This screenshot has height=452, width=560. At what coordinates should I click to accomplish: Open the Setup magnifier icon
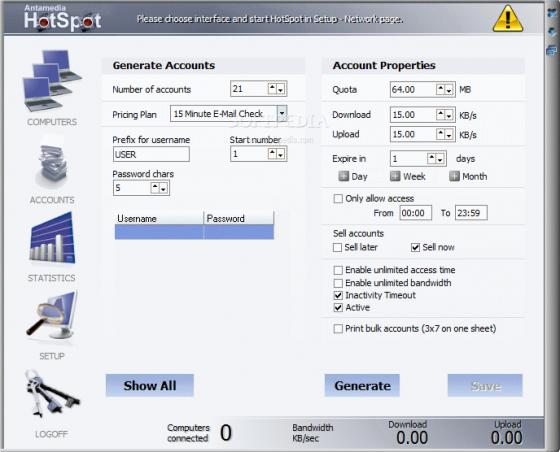[52, 315]
